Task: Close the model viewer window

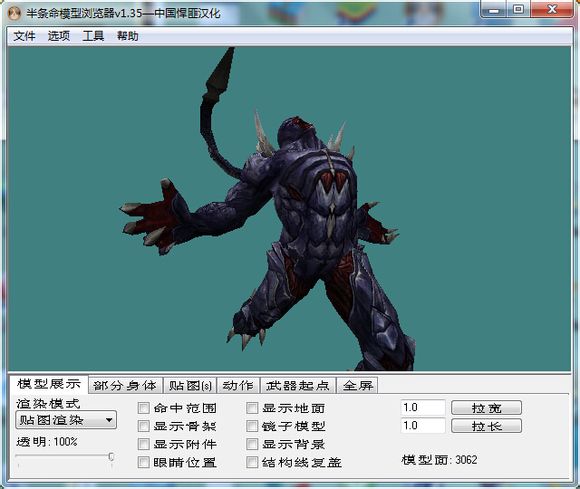Action: click(x=552, y=9)
